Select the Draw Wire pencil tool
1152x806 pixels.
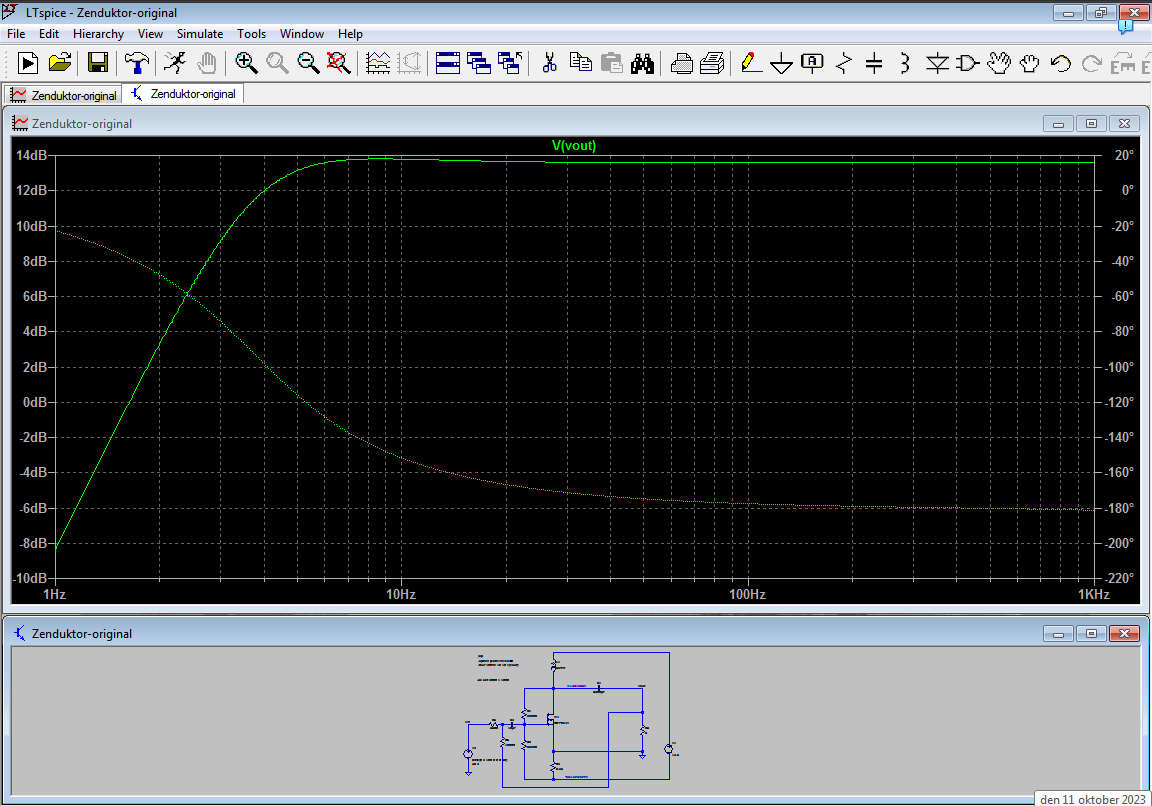pos(750,63)
